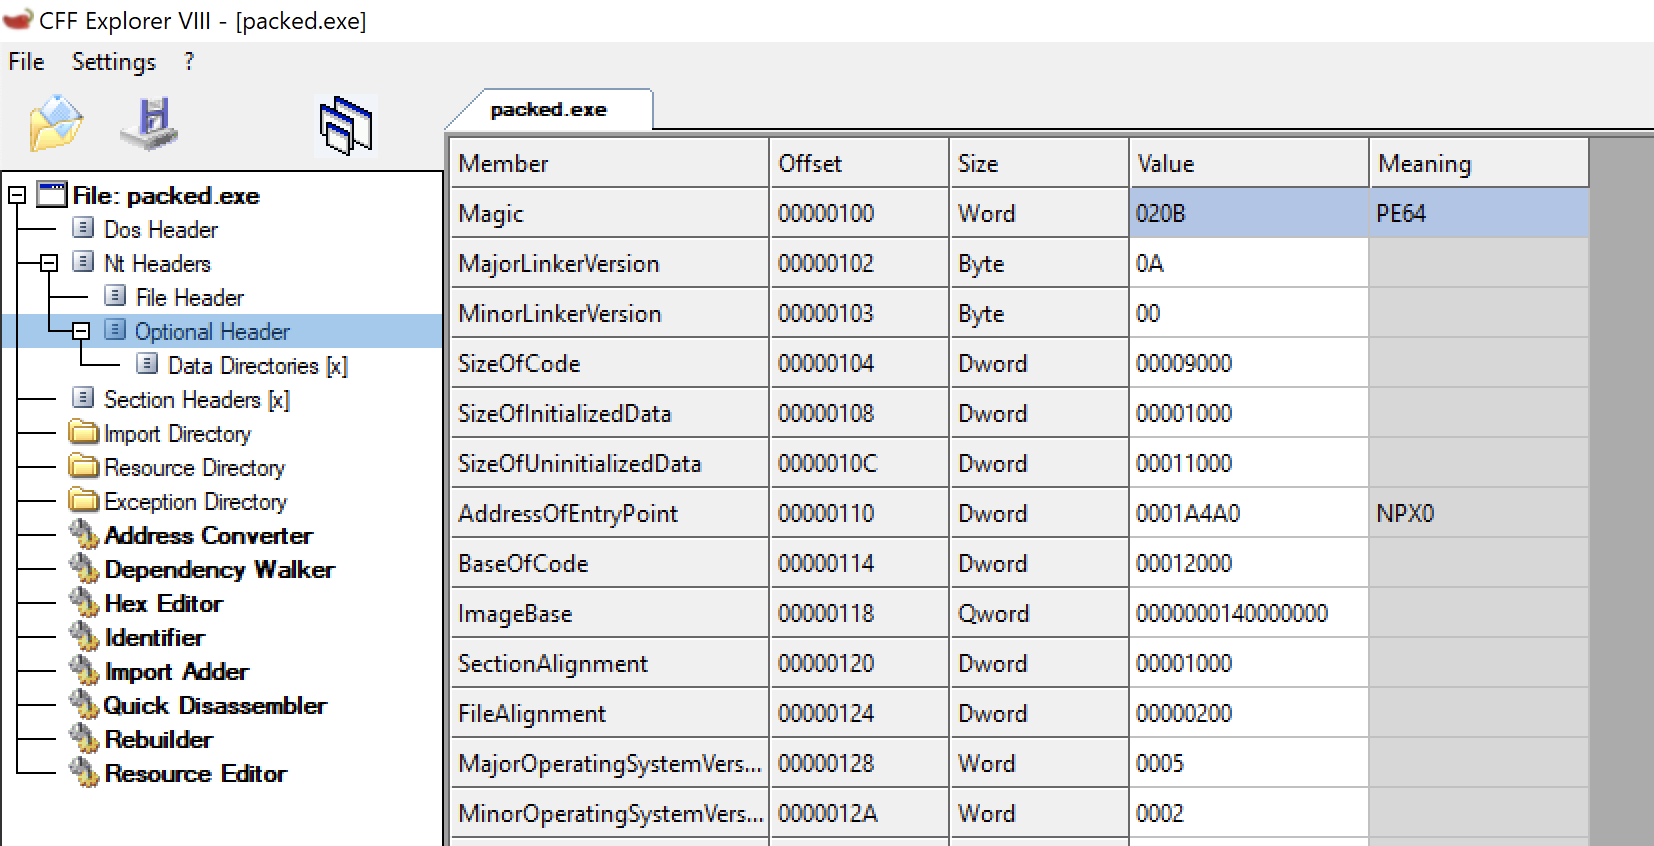Click the NPX0 meaning cell

[x=1478, y=513]
